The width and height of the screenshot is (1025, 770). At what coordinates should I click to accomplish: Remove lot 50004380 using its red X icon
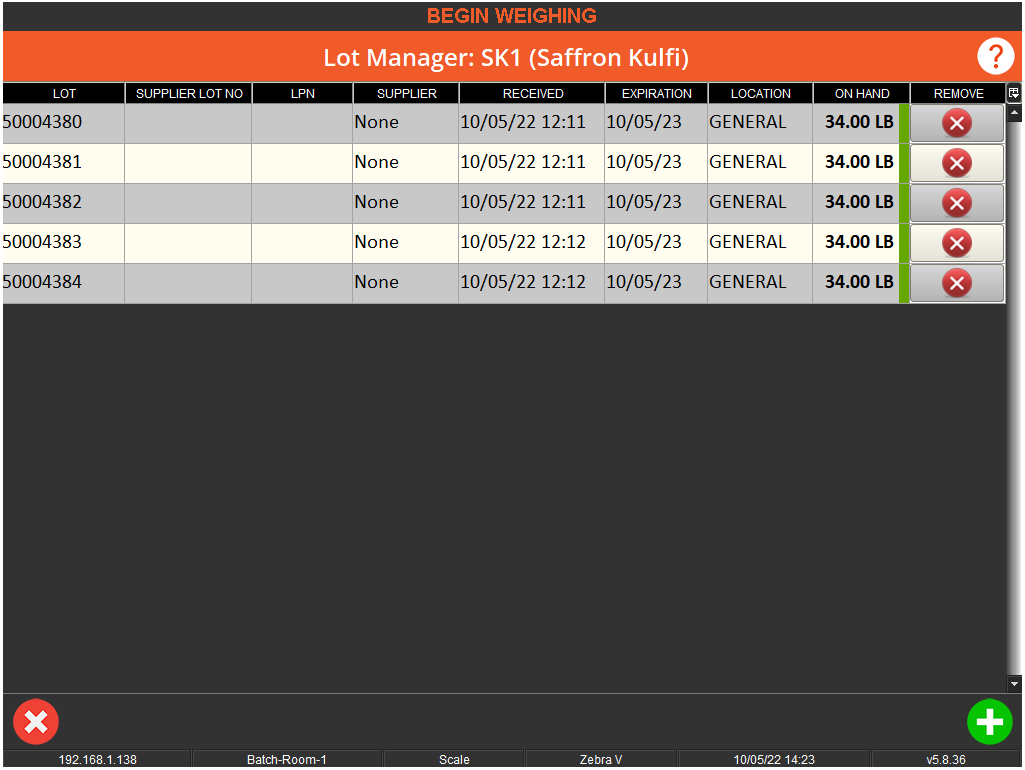[x=956, y=122]
